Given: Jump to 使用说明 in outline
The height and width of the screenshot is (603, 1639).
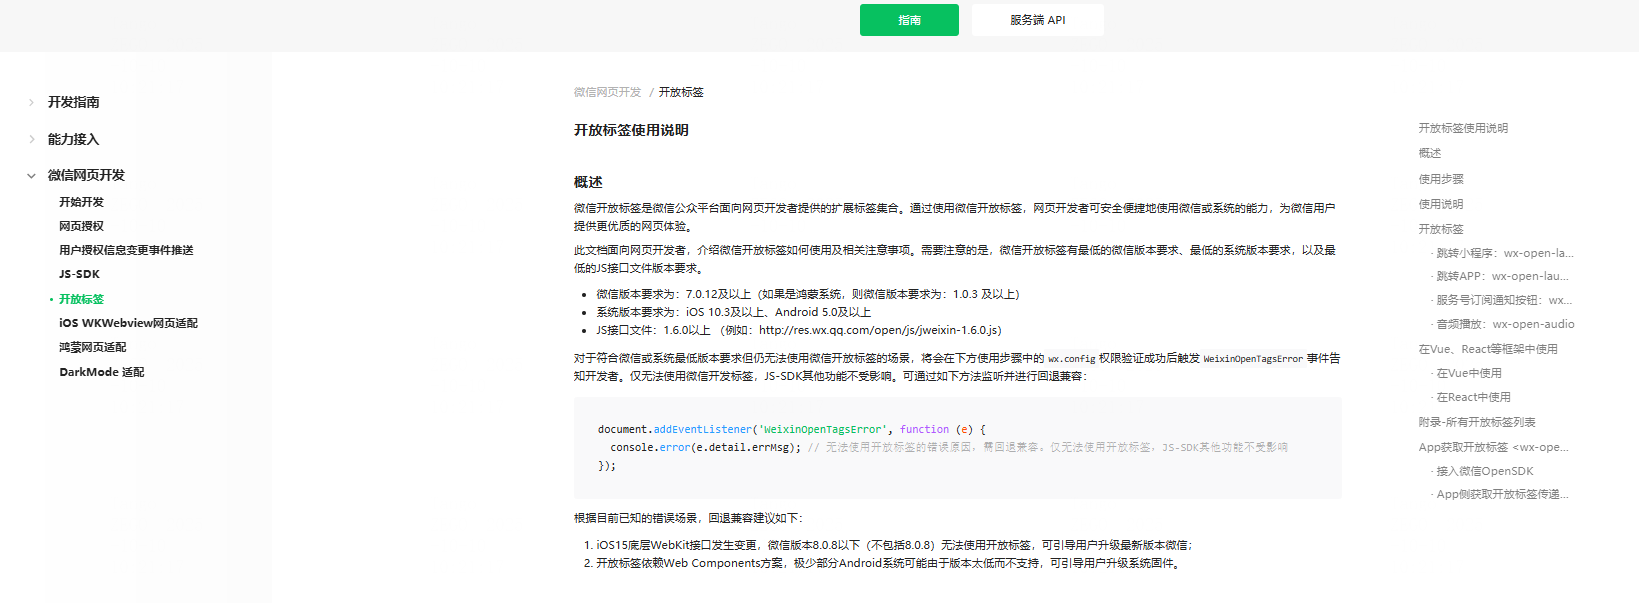Looking at the screenshot, I should pos(1441,204).
